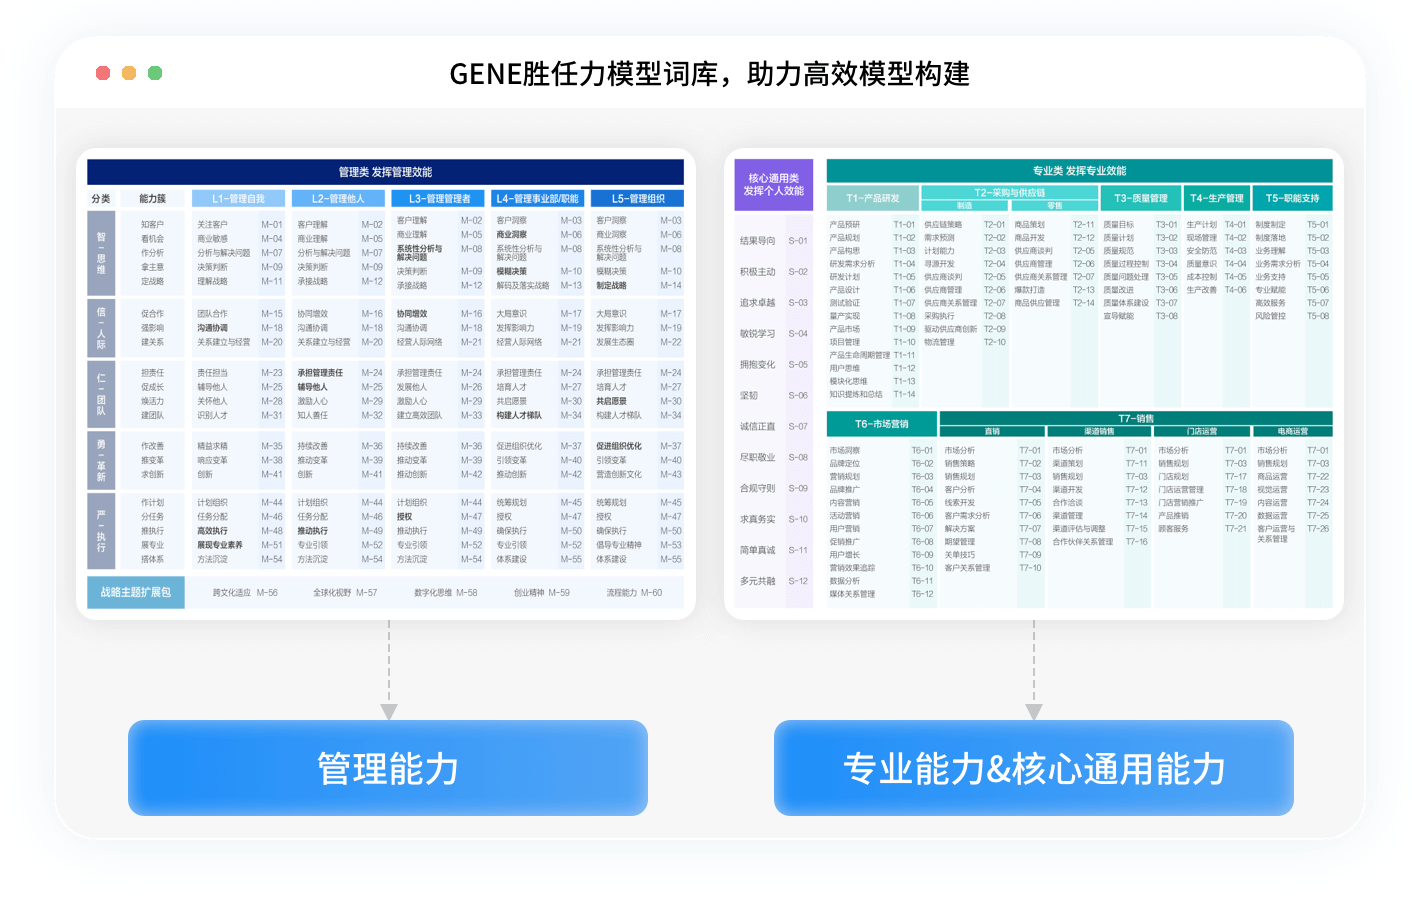1420x900 pixels.
Task: Select the T1-产品研发 header
Action: coord(872,198)
